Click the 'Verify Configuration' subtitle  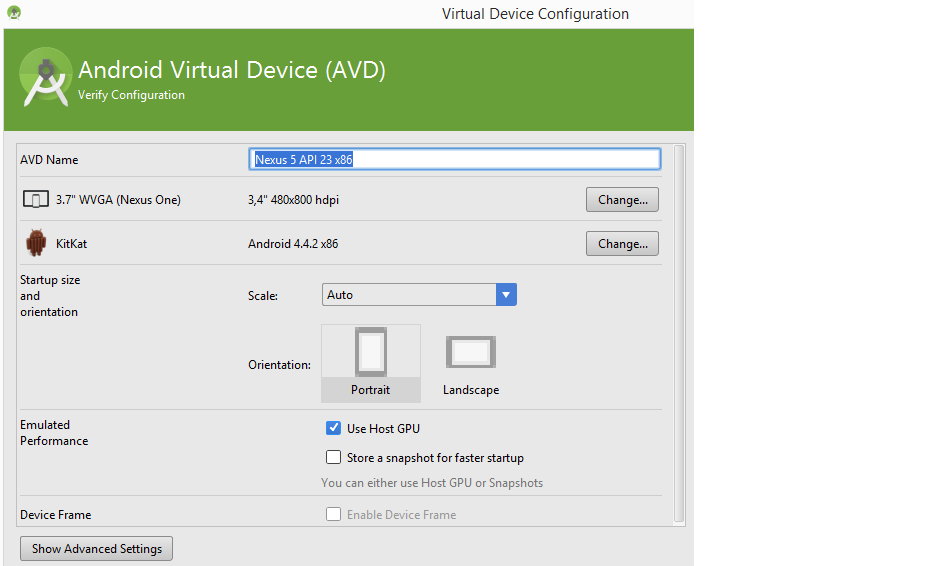tap(131, 95)
